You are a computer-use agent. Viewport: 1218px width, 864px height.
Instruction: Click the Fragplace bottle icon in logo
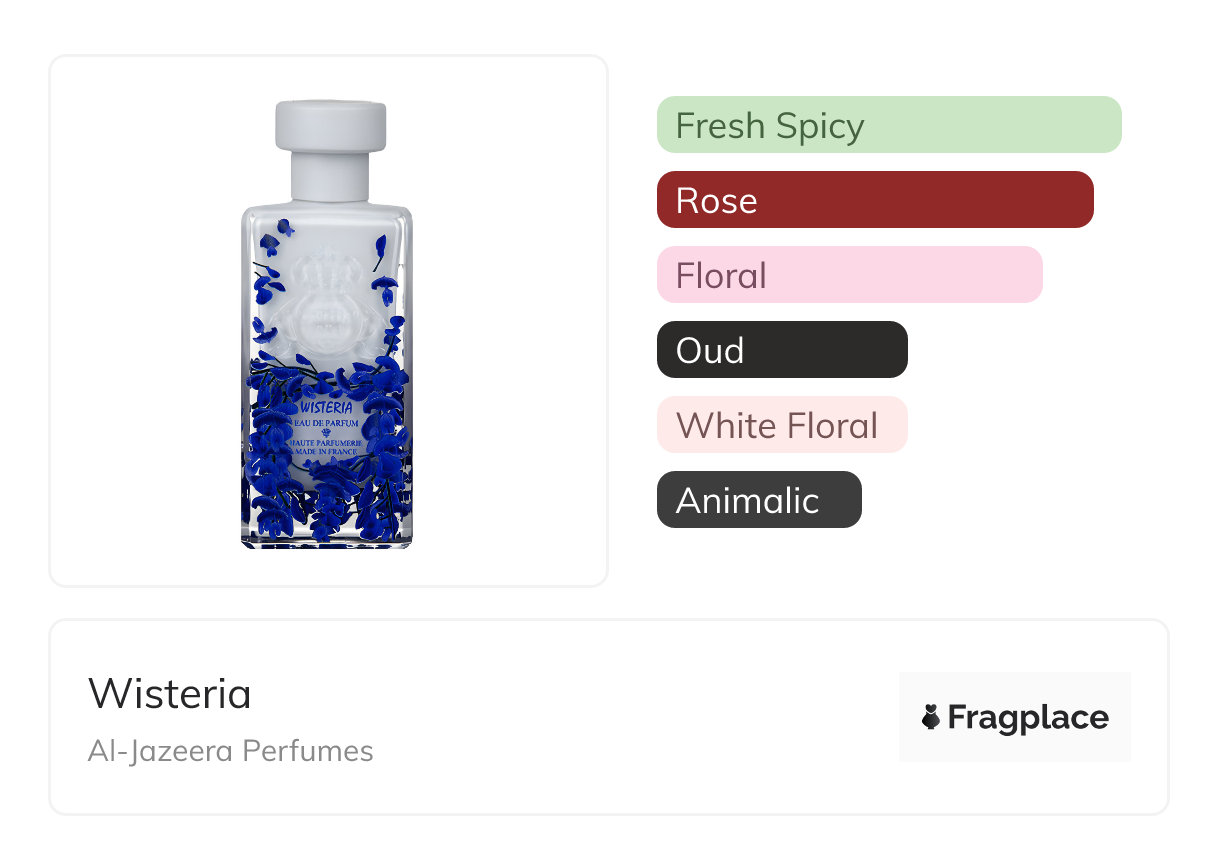tap(931, 717)
